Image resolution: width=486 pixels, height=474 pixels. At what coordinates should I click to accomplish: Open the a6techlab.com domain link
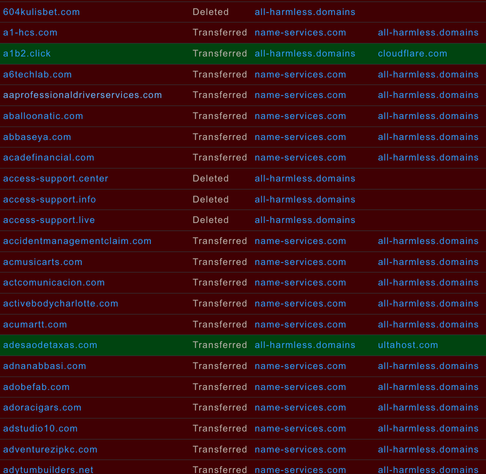[x=37, y=74]
